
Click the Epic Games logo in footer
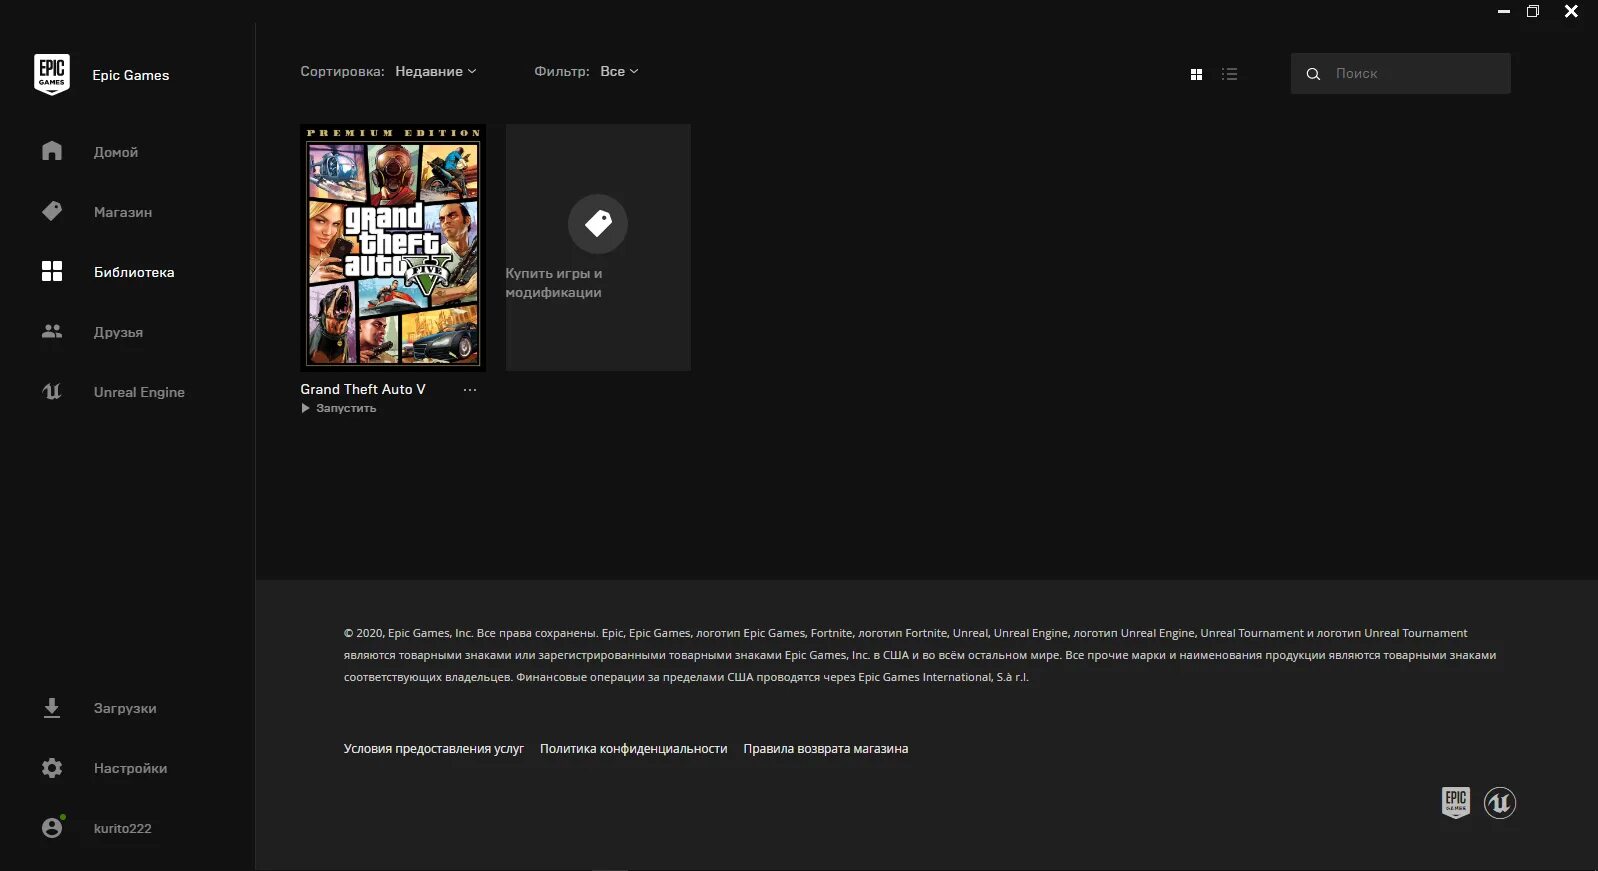coord(1456,802)
